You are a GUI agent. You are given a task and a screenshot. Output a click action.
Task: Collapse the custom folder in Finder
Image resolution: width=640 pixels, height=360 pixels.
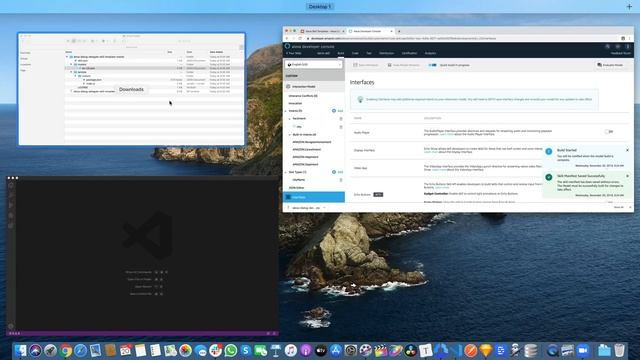[x=76, y=76]
